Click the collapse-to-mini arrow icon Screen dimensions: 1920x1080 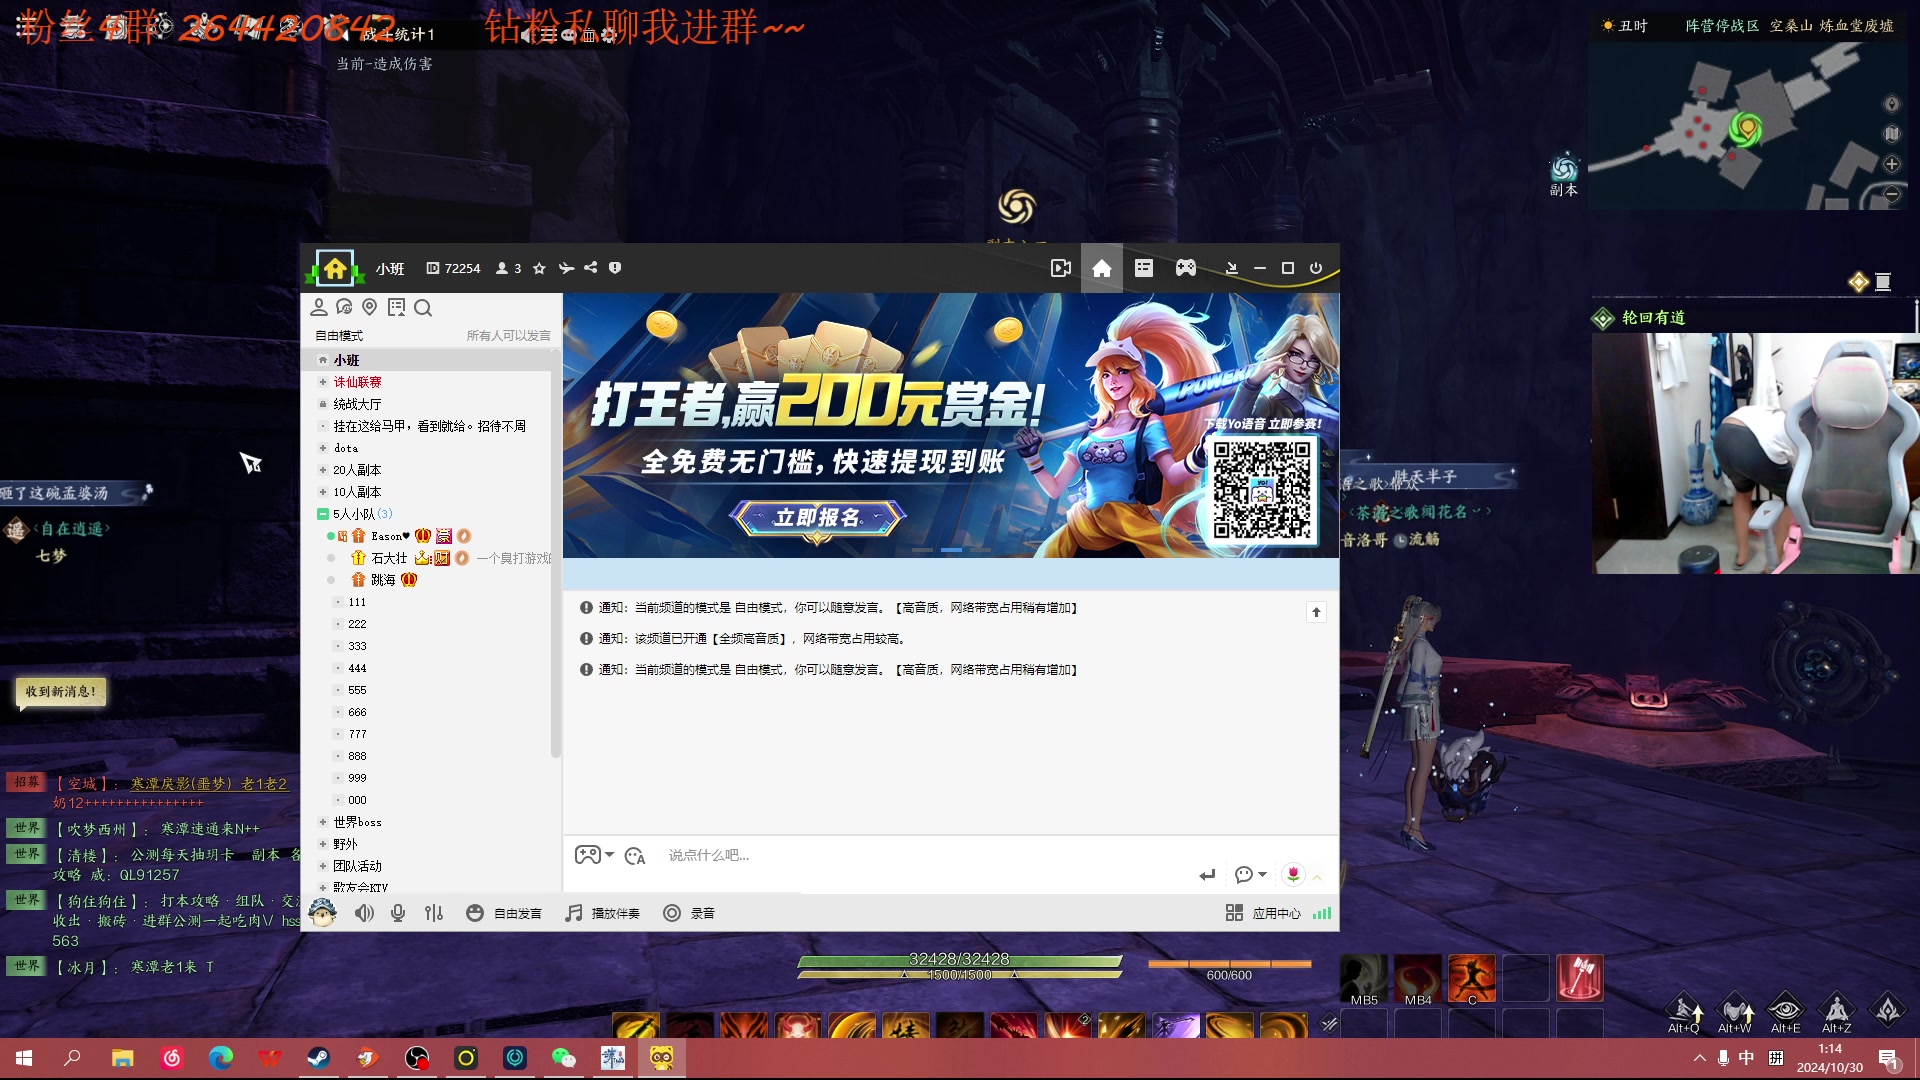point(1232,268)
